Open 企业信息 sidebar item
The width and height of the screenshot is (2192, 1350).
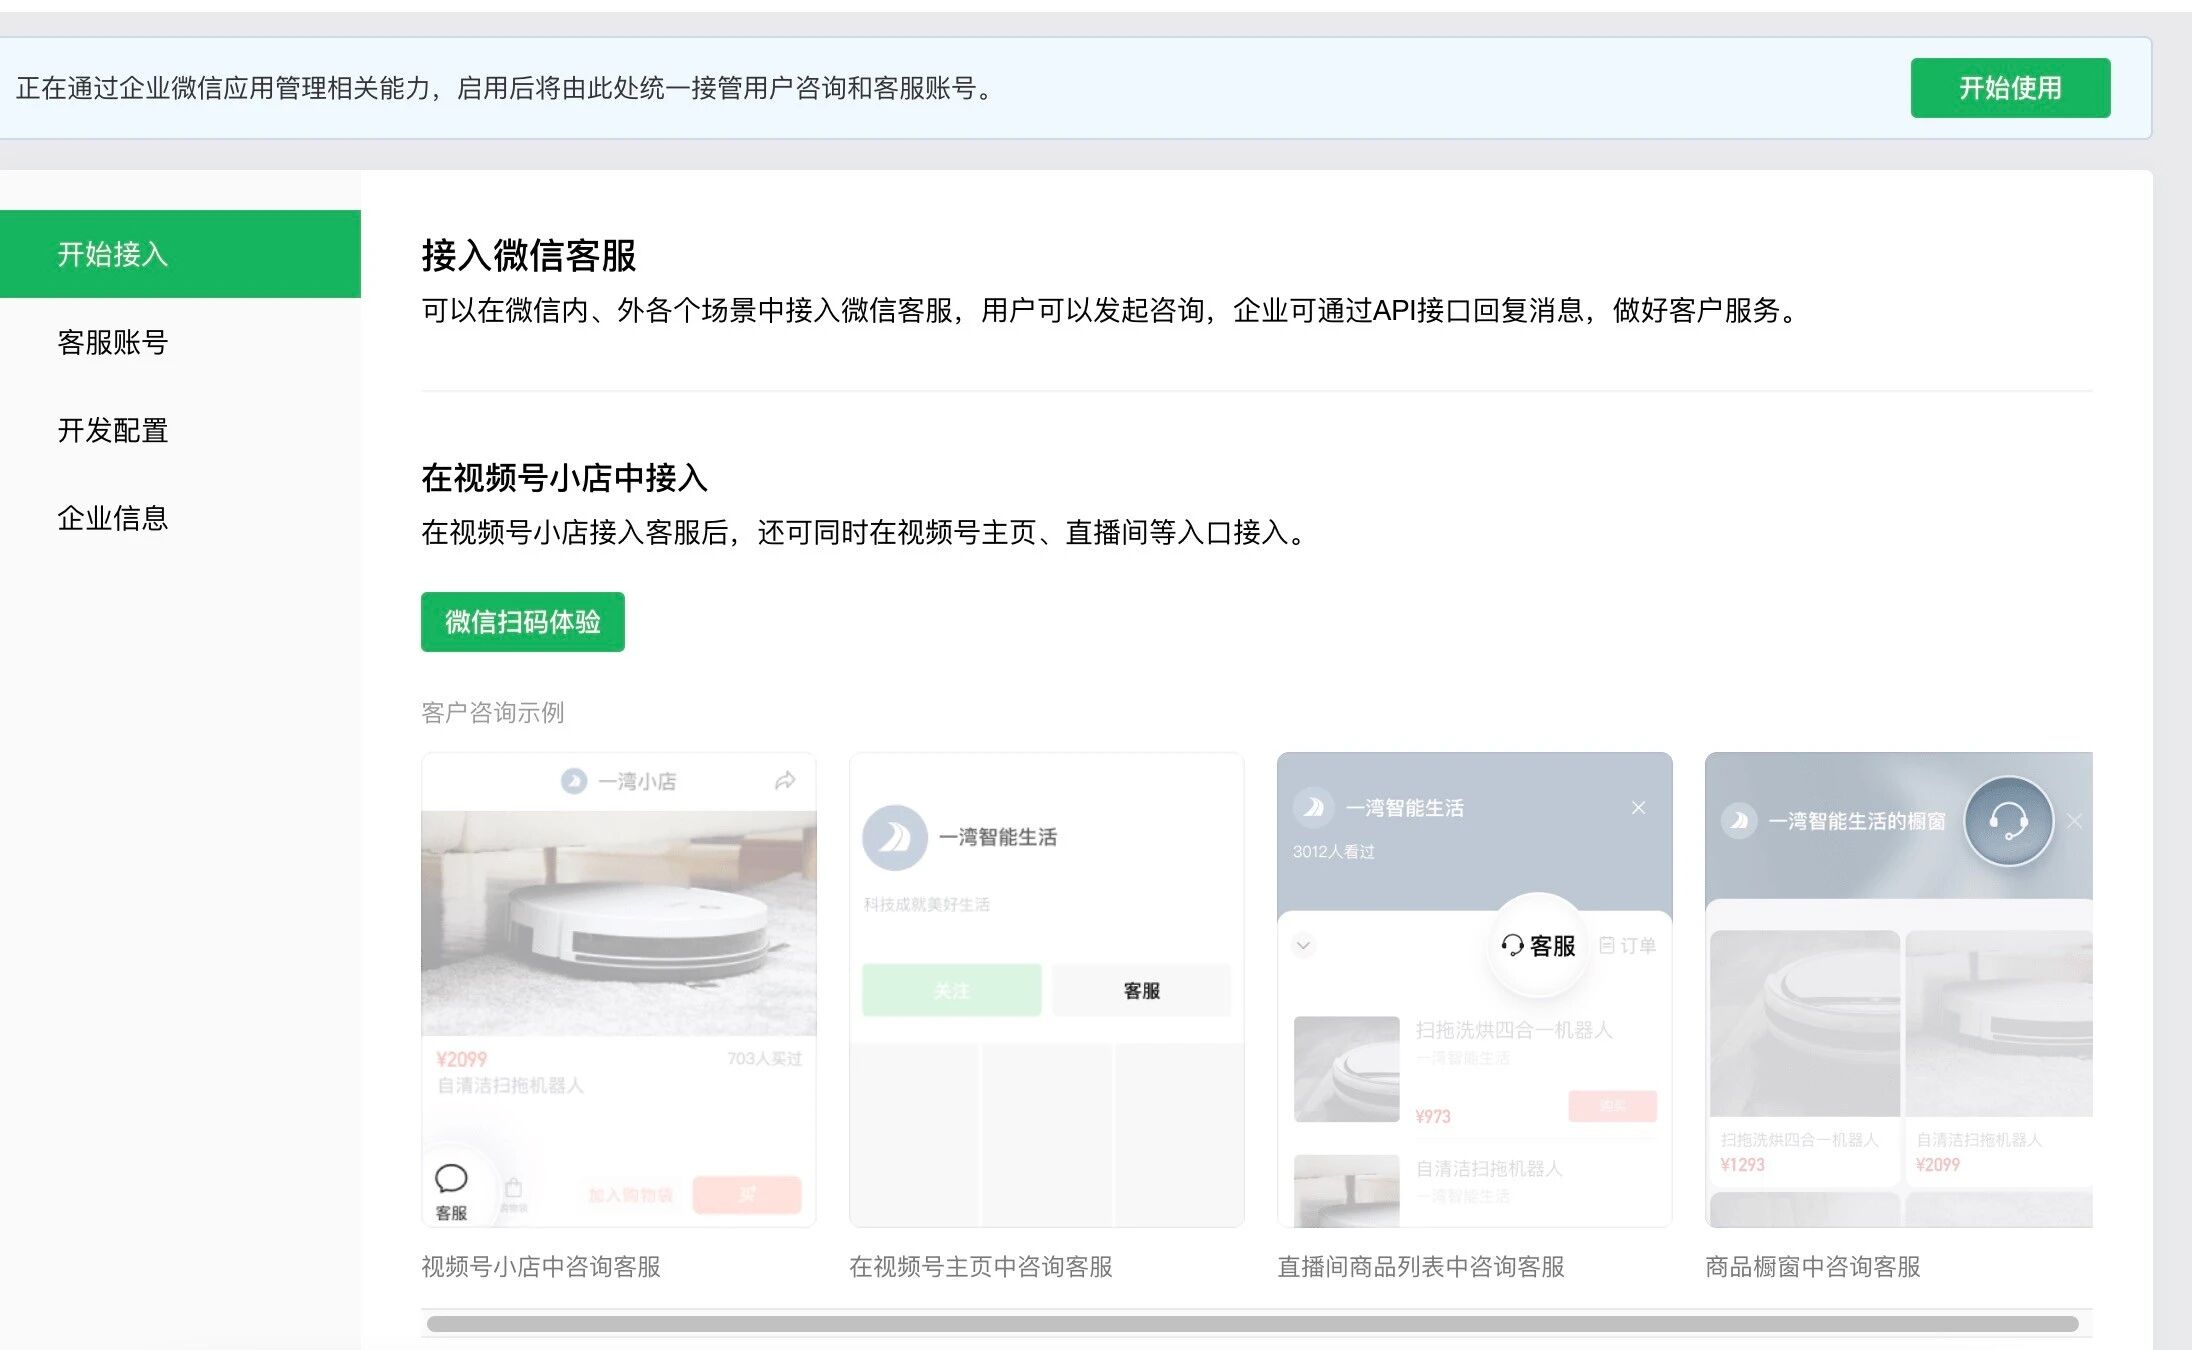(112, 518)
